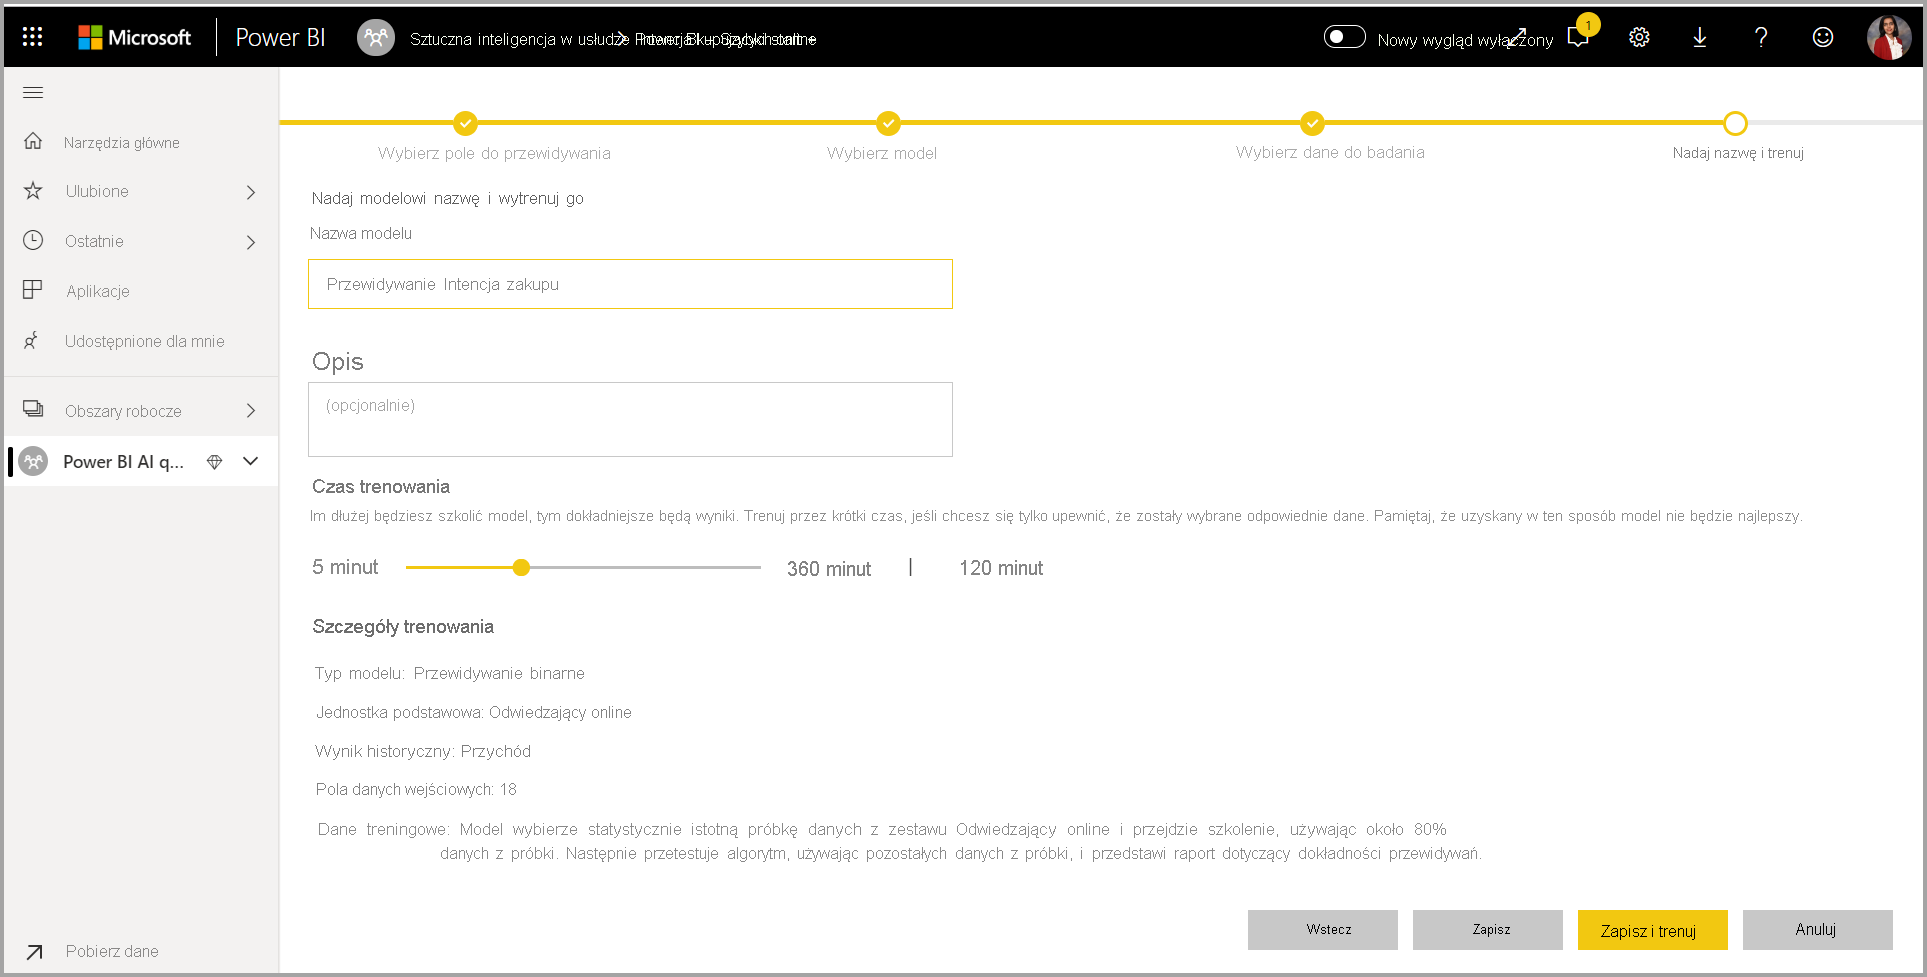
Task: Click the Obszary robocze workspaces icon
Action: coord(33,408)
